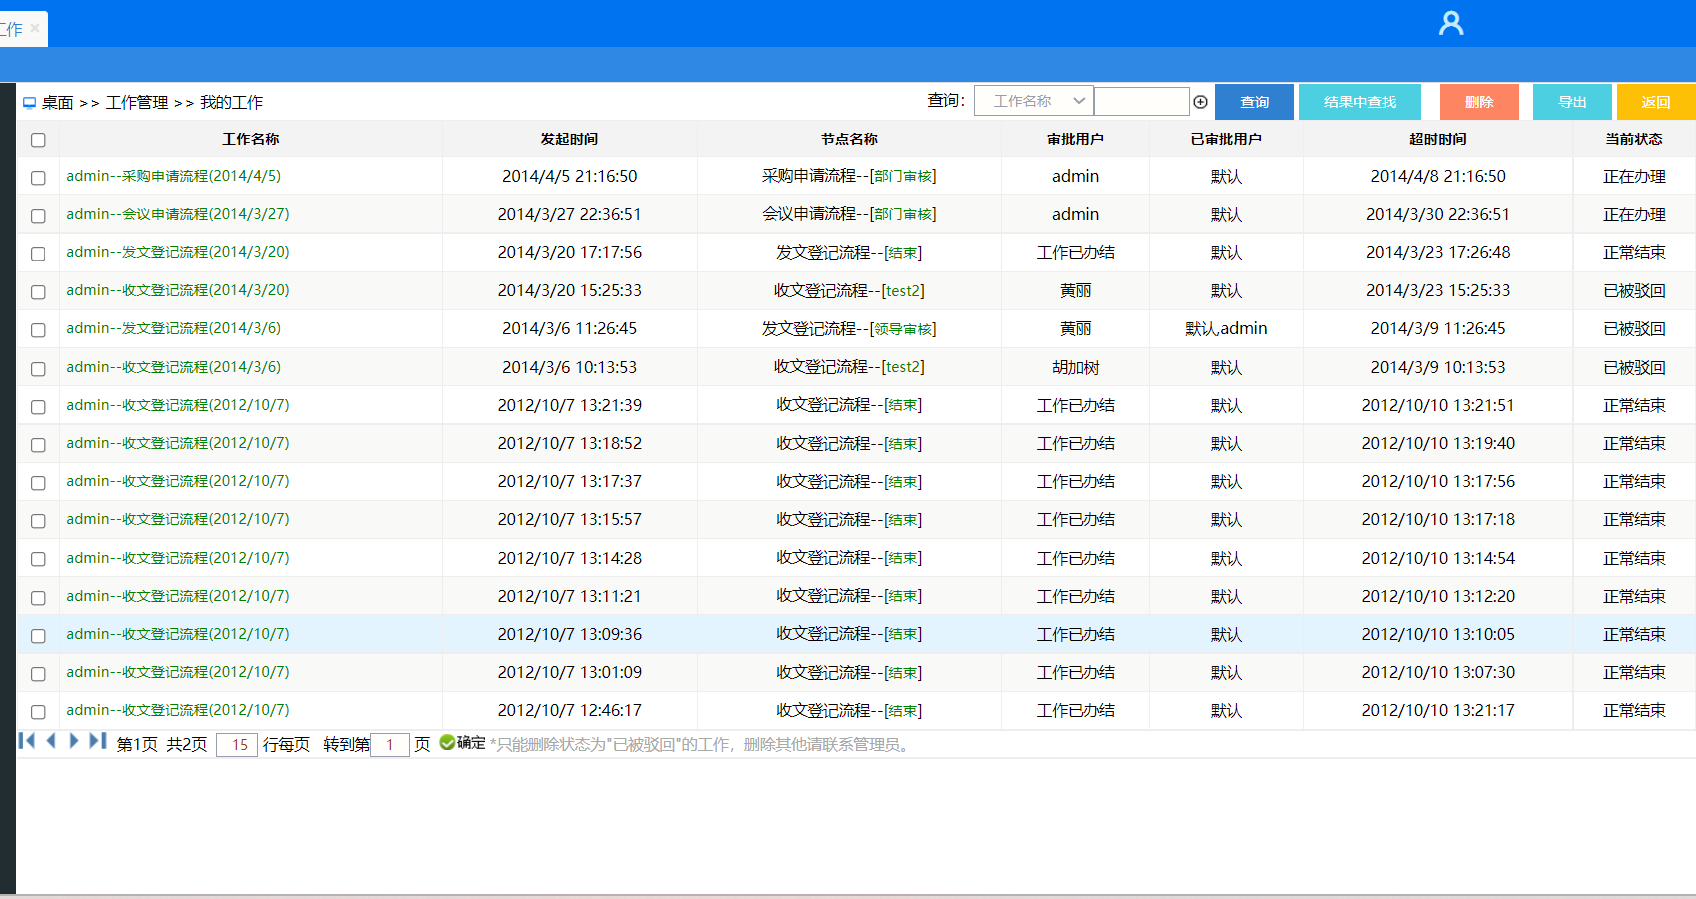Click the 导出 export button
Viewport: 1696px width, 899px height.
(1572, 102)
